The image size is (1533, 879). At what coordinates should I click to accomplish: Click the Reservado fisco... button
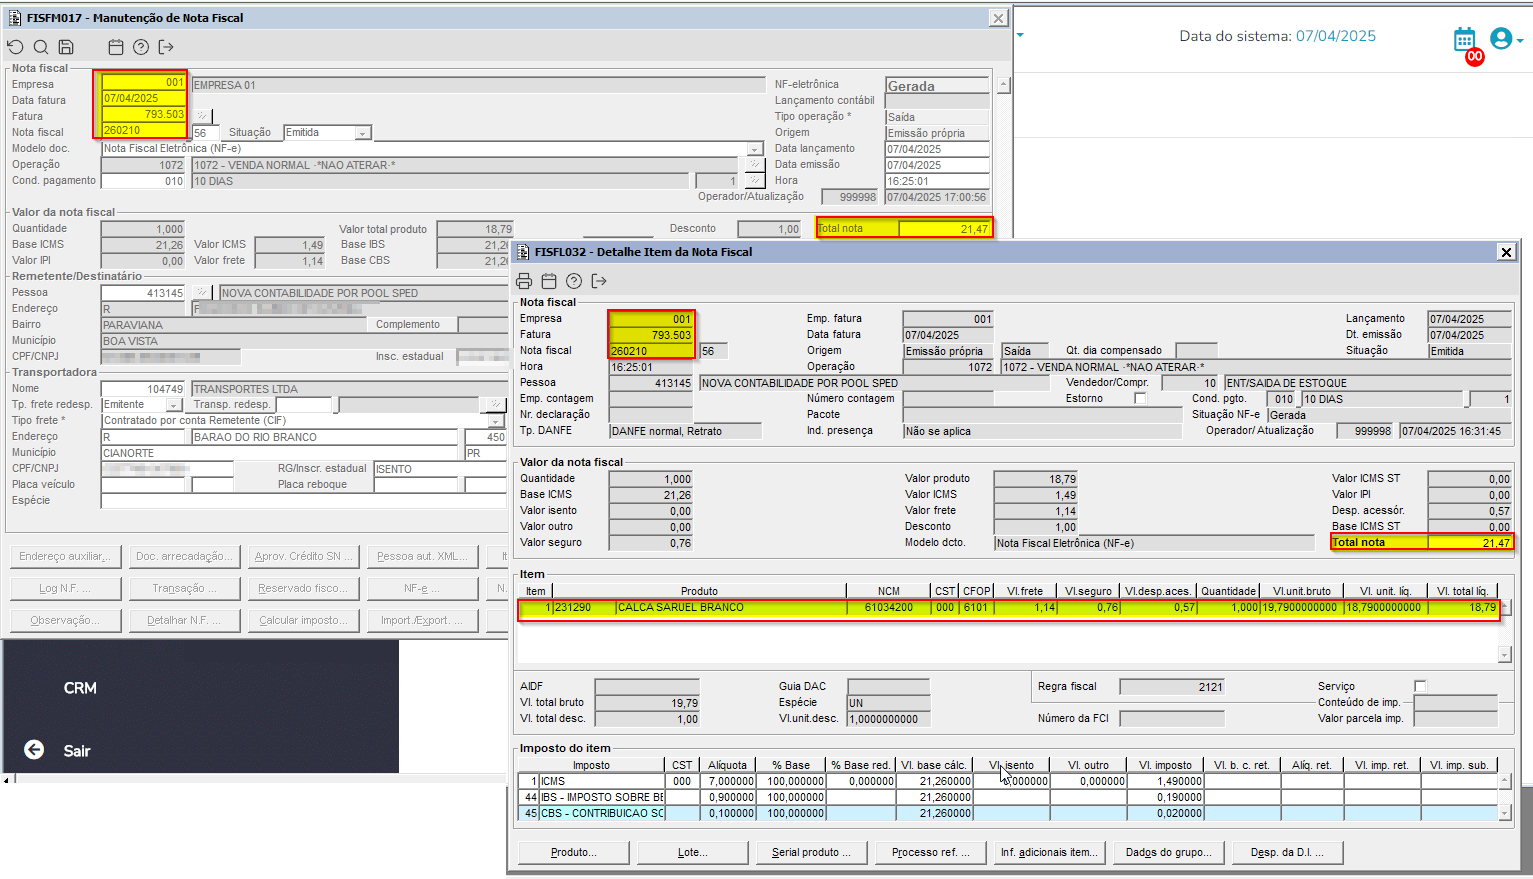coord(303,588)
